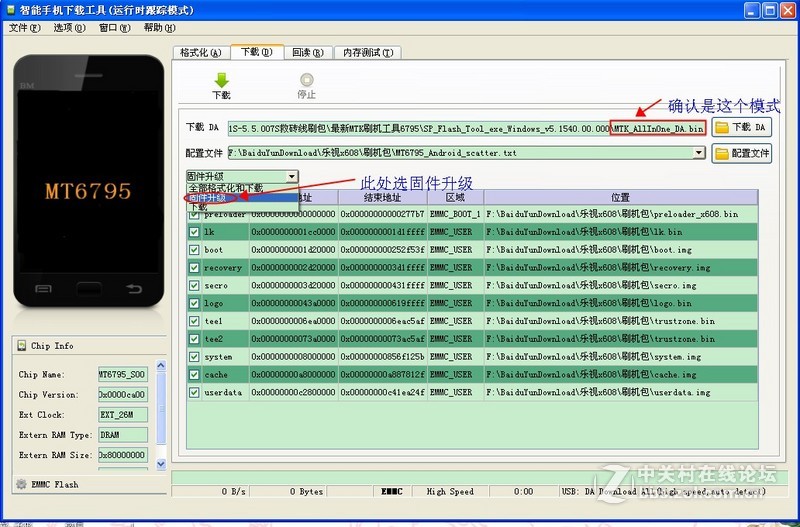Screen dimensions: 800x527
Task: Uncheck the boot partition checkbox
Action: coord(194,249)
